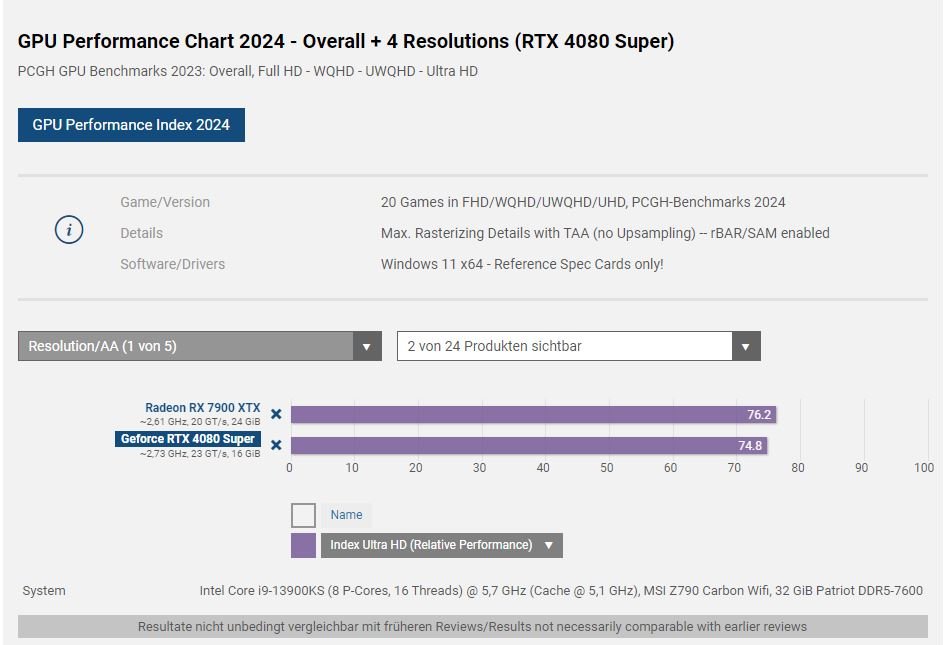948x645 pixels.
Task: Click the circled info icon
Action: [x=69, y=230]
